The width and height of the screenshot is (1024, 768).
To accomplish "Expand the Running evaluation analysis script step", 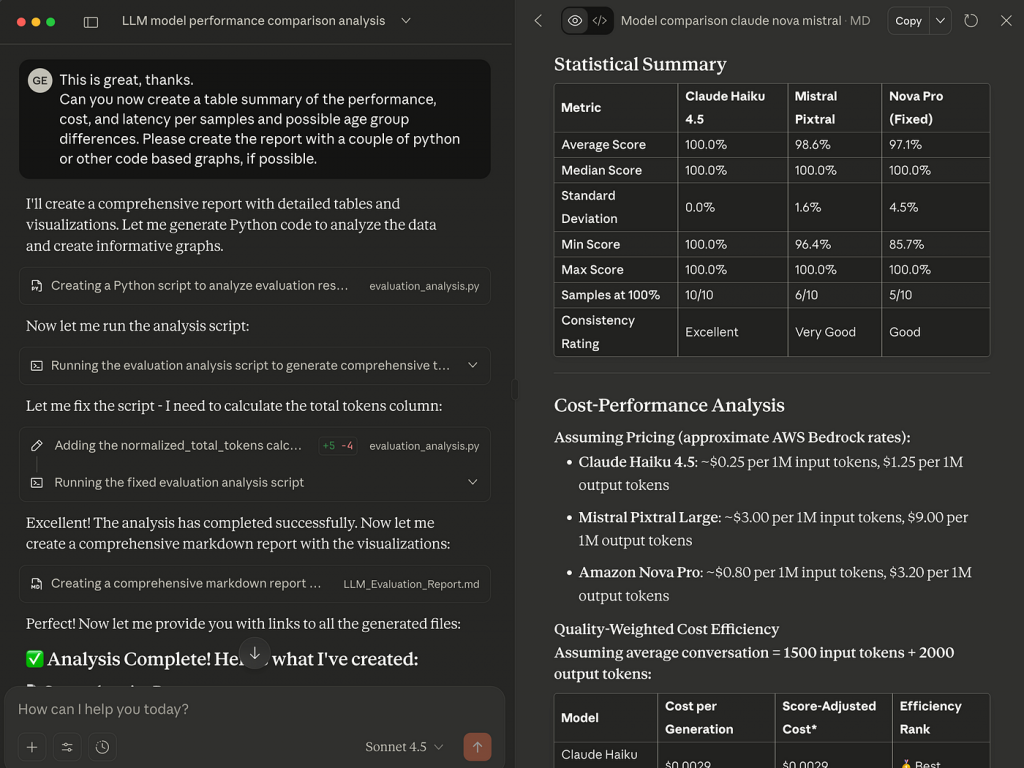I will (x=473, y=366).
